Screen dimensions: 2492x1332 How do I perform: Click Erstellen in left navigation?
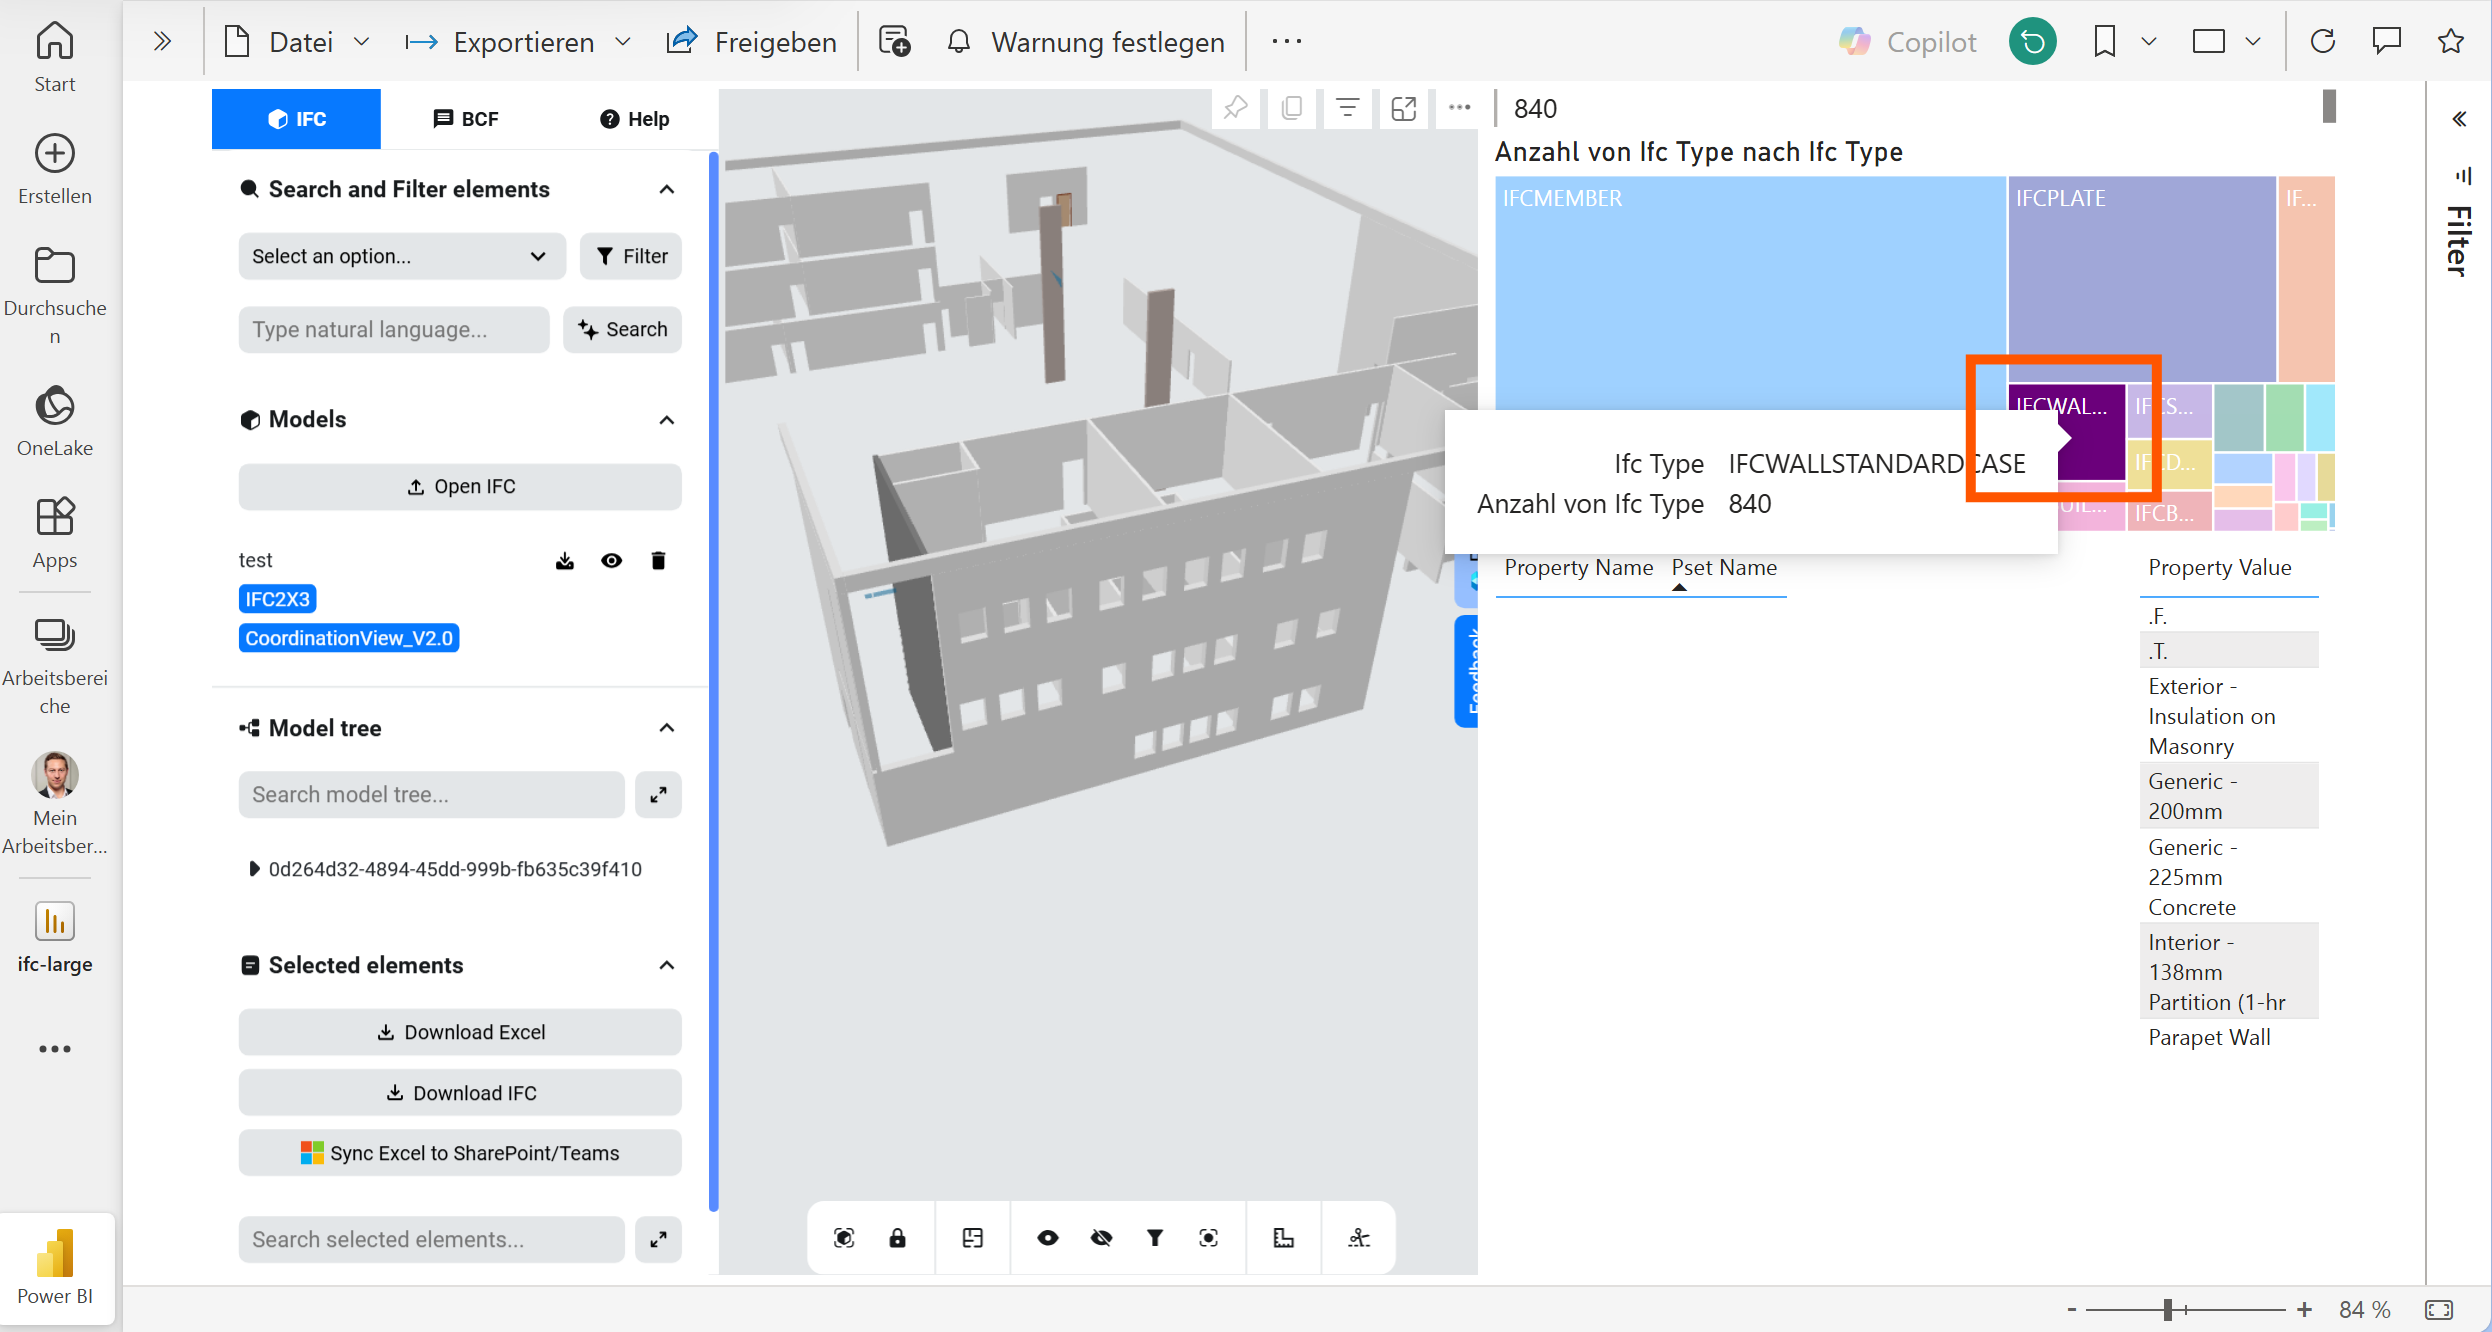(55, 169)
